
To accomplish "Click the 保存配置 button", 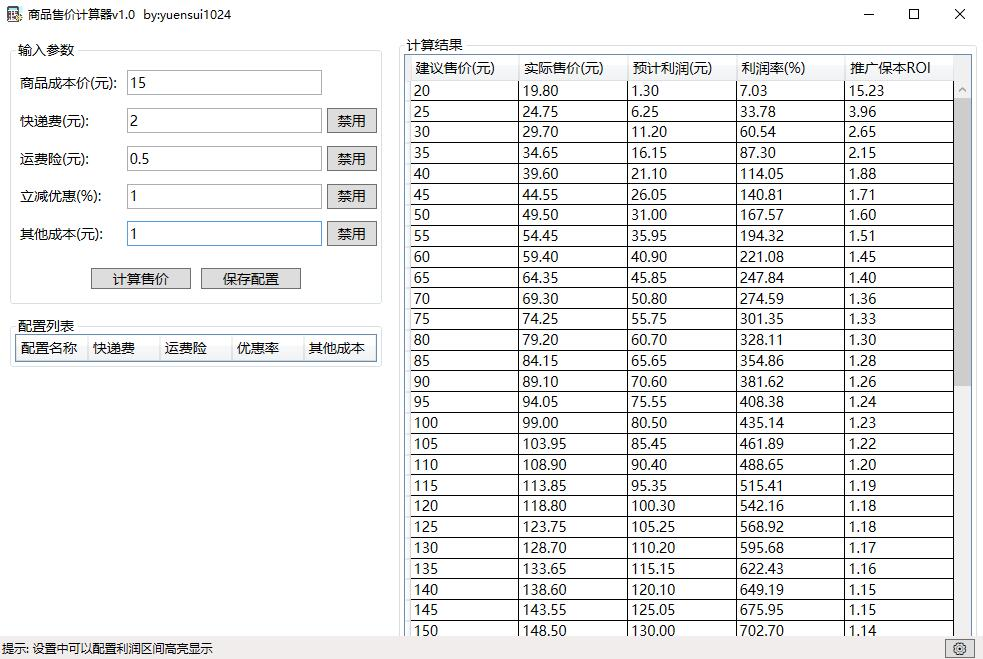I will tap(251, 279).
